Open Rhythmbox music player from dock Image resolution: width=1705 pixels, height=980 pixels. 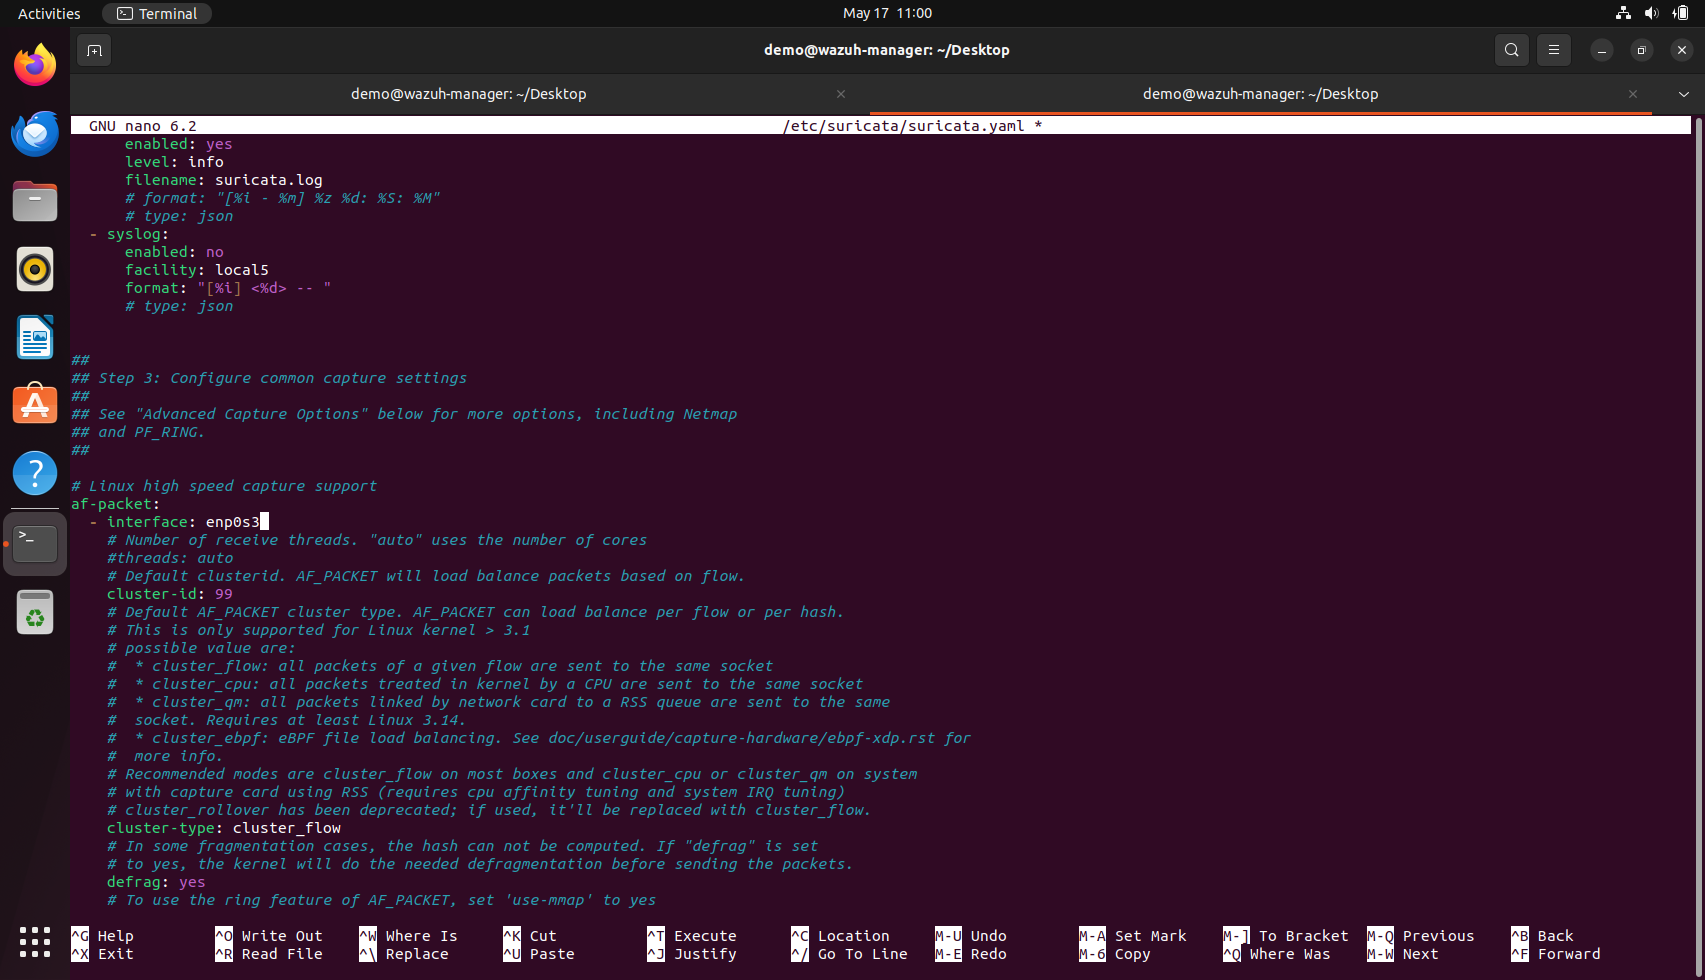(x=35, y=269)
